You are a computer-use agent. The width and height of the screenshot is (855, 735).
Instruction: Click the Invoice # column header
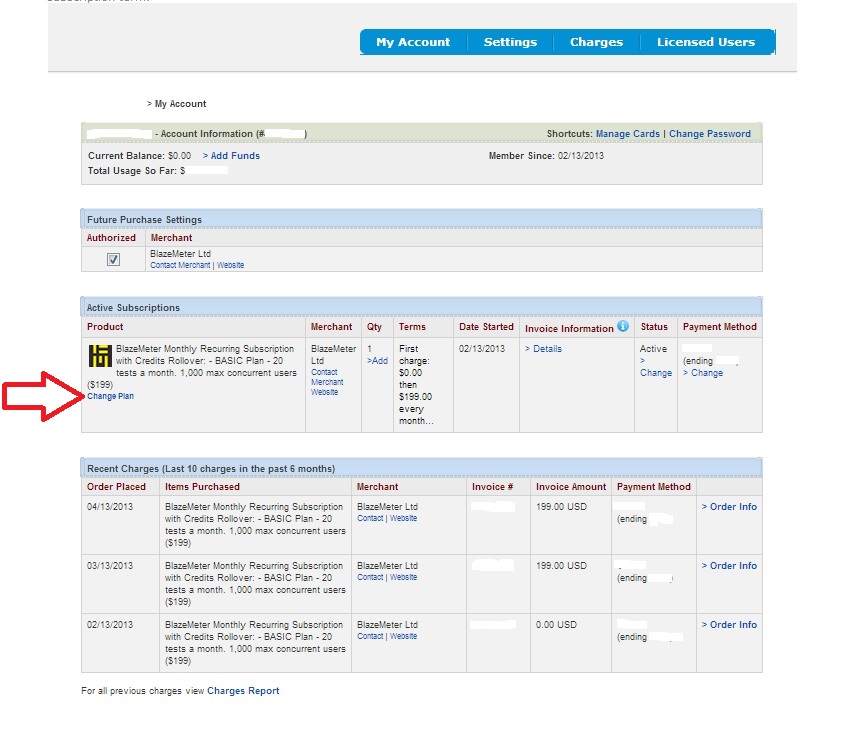tap(492, 486)
